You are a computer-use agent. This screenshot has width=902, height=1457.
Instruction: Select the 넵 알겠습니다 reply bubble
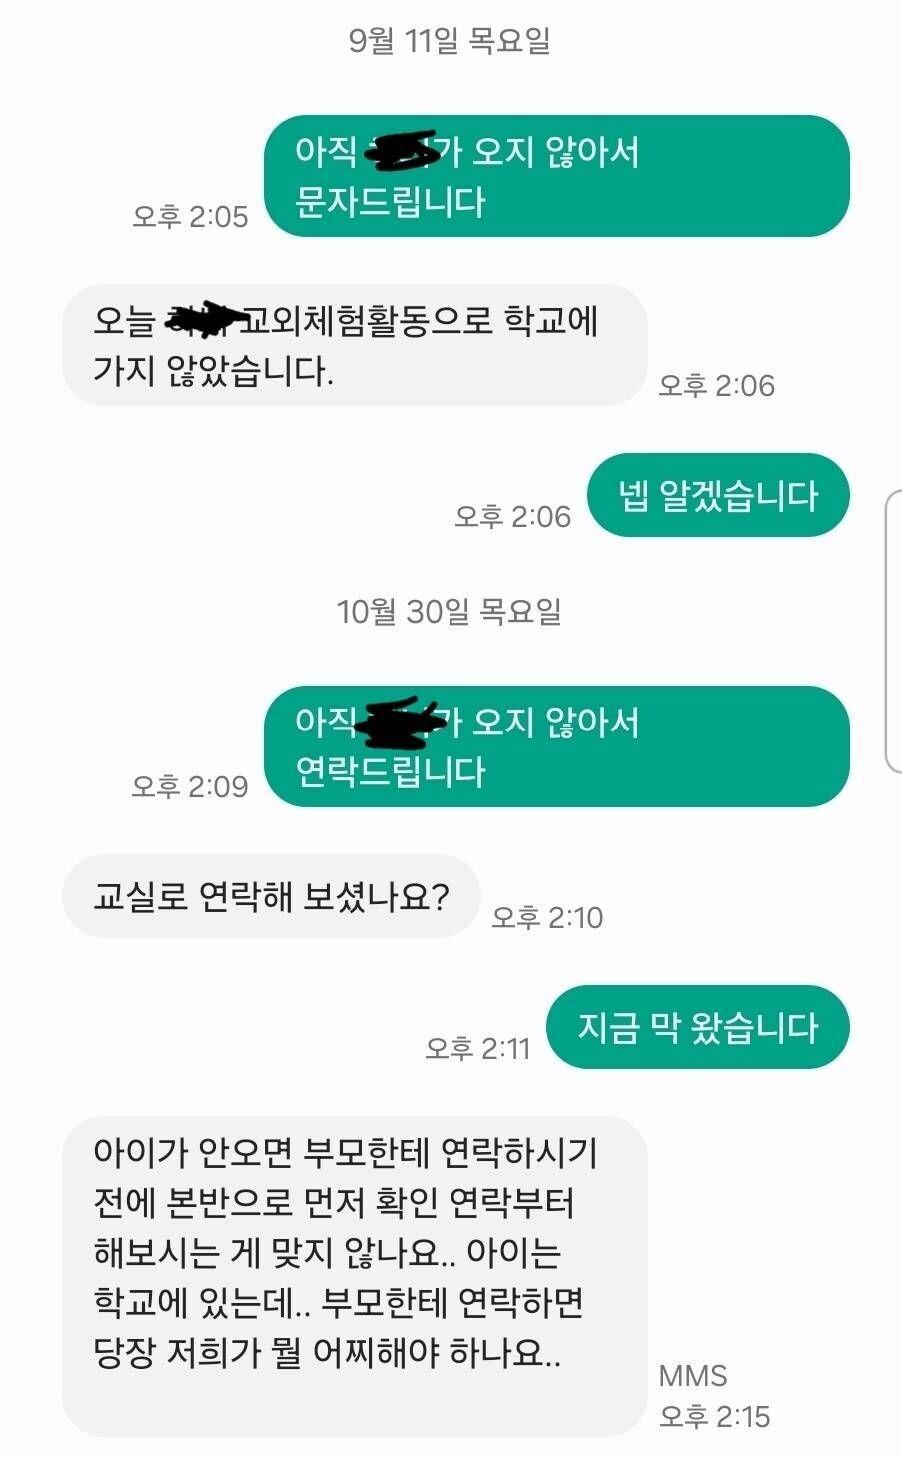click(x=718, y=495)
